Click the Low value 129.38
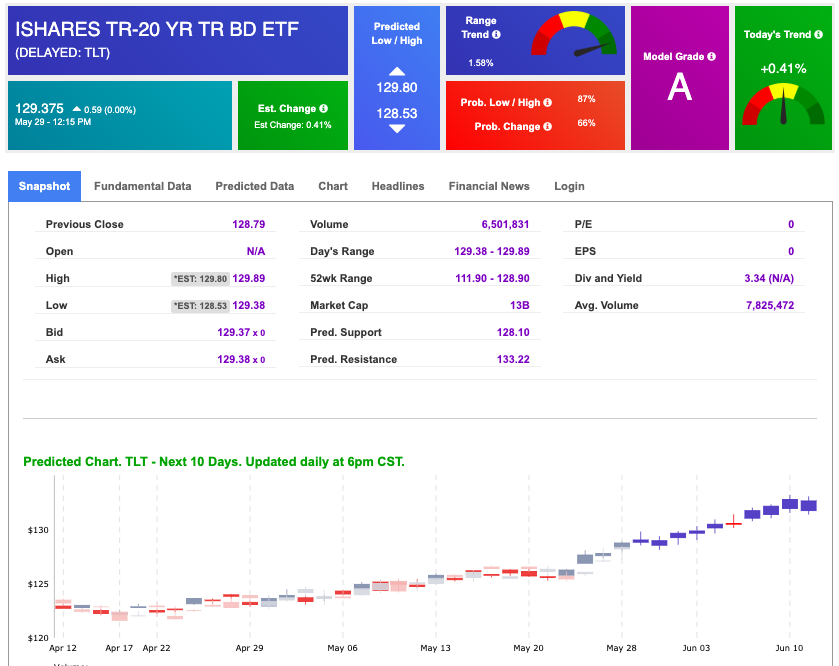The image size is (839, 666). [x=249, y=305]
